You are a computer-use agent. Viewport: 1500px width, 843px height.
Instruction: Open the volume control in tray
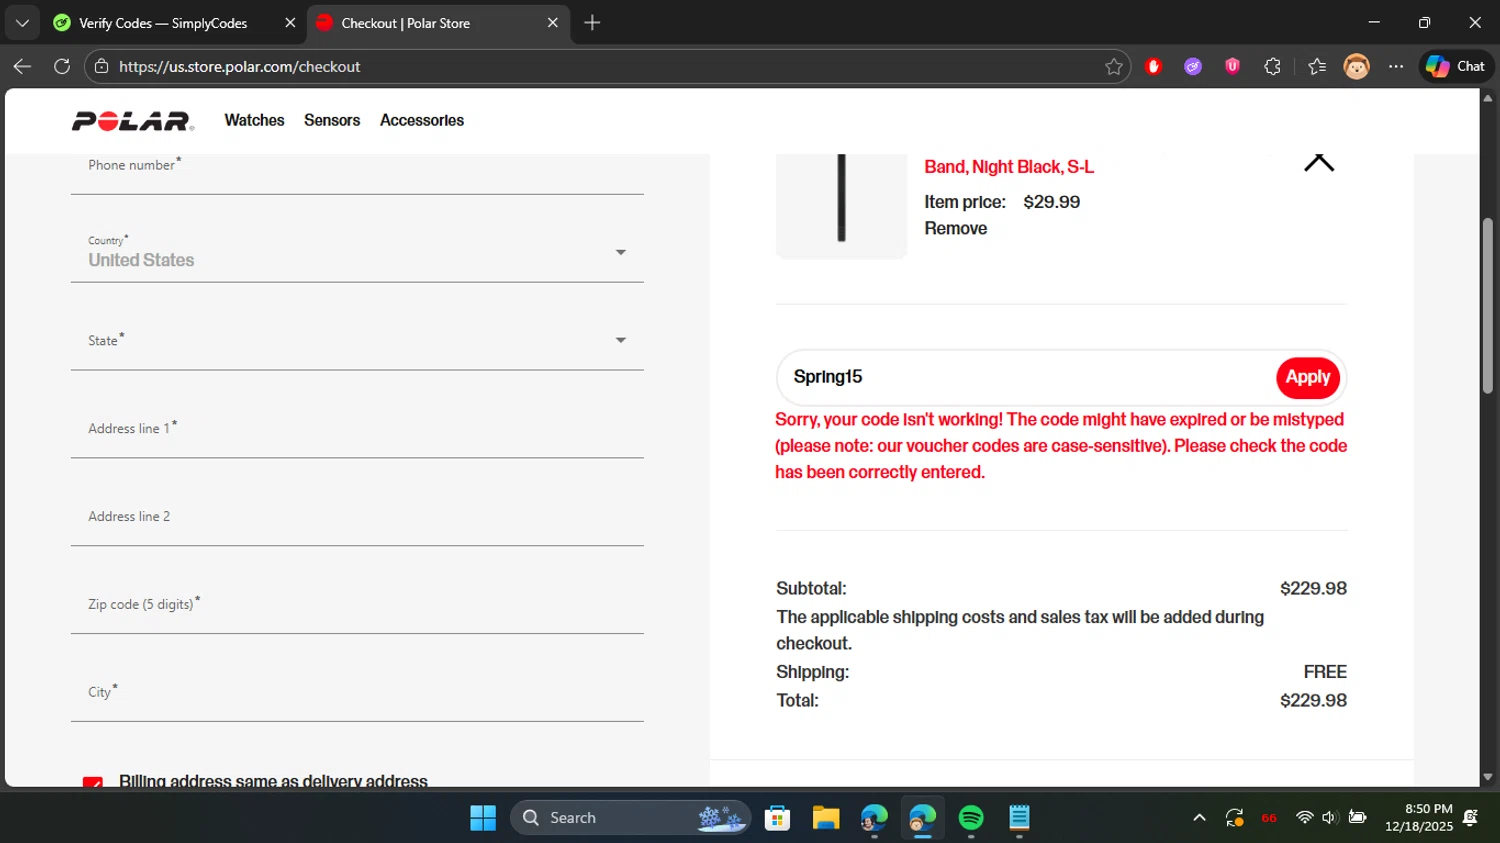click(x=1329, y=818)
